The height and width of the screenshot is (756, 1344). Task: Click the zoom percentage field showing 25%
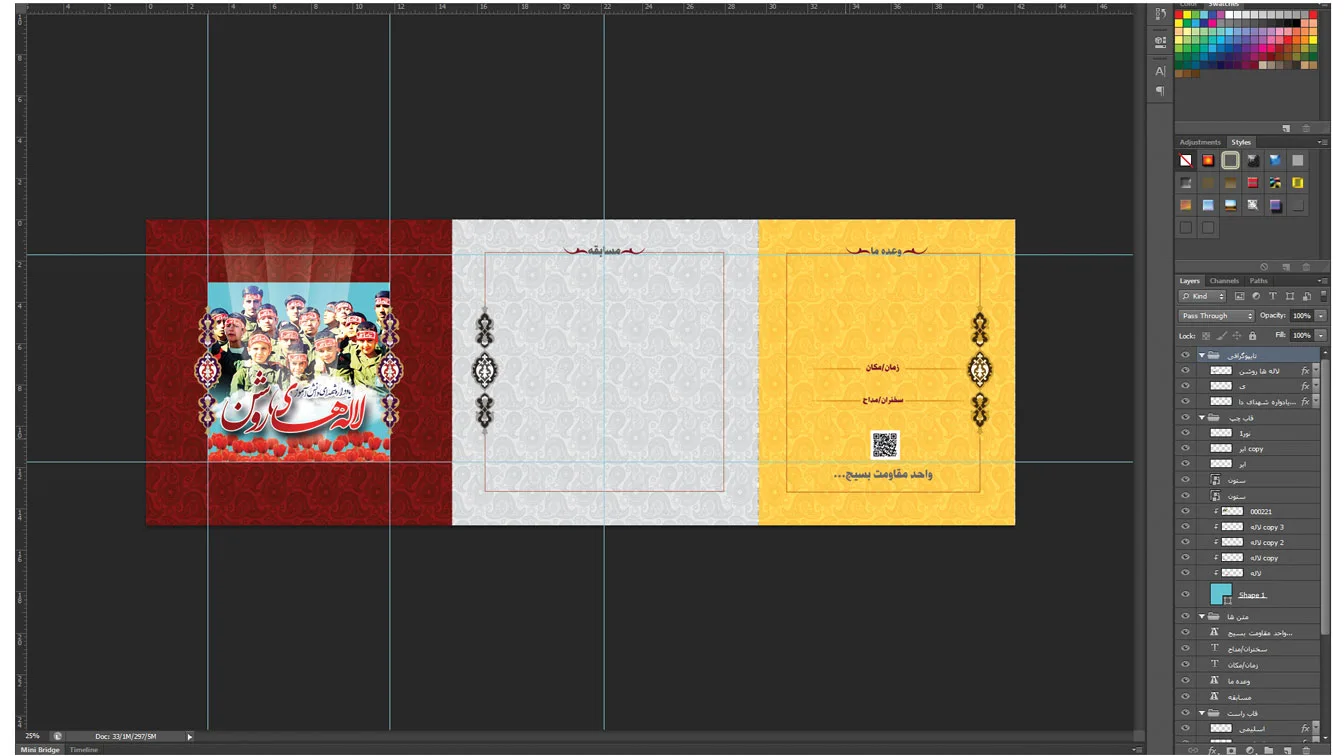[x=33, y=736]
